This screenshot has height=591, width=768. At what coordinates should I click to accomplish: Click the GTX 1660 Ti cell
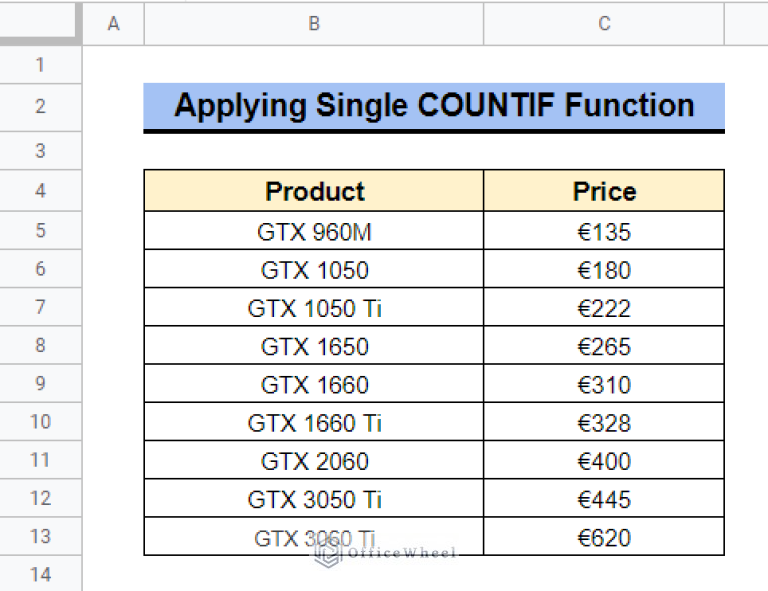coord(314,422)
